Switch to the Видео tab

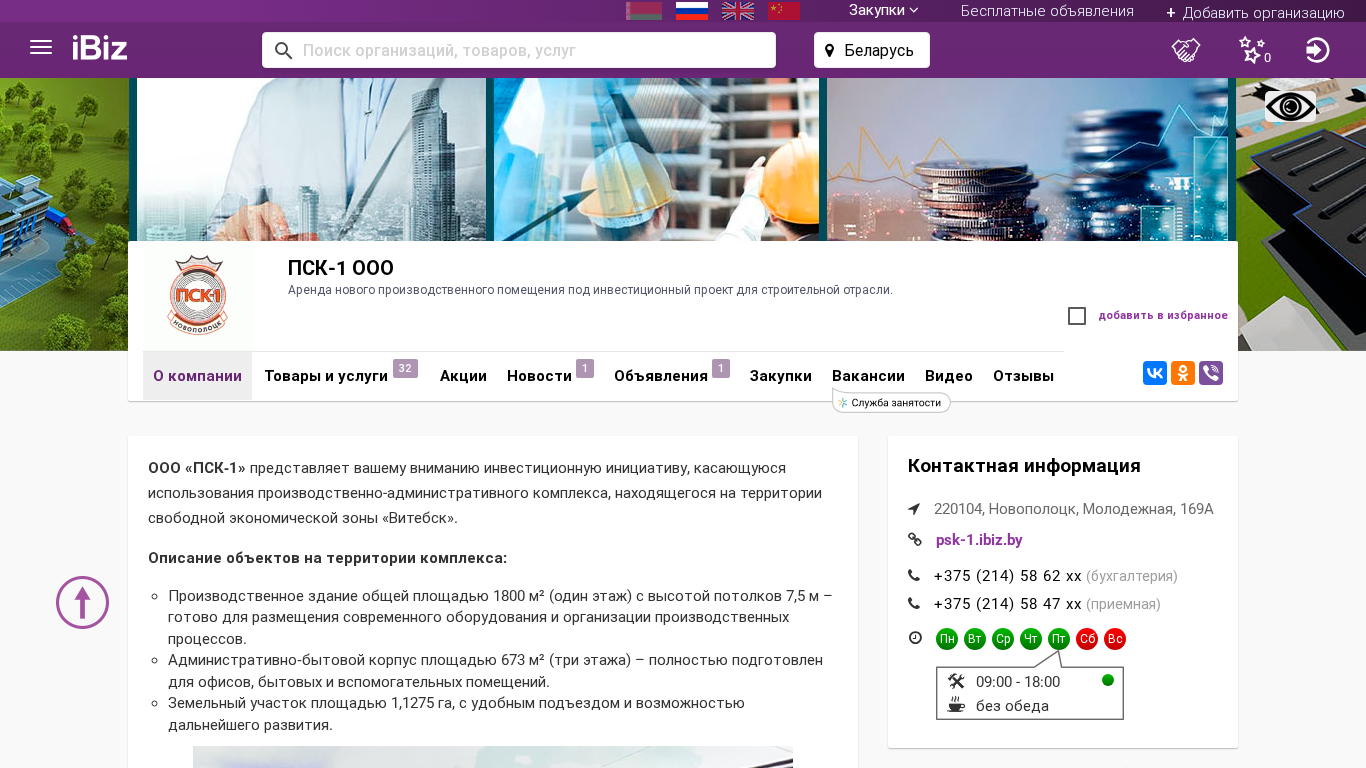tap(949, 376)
